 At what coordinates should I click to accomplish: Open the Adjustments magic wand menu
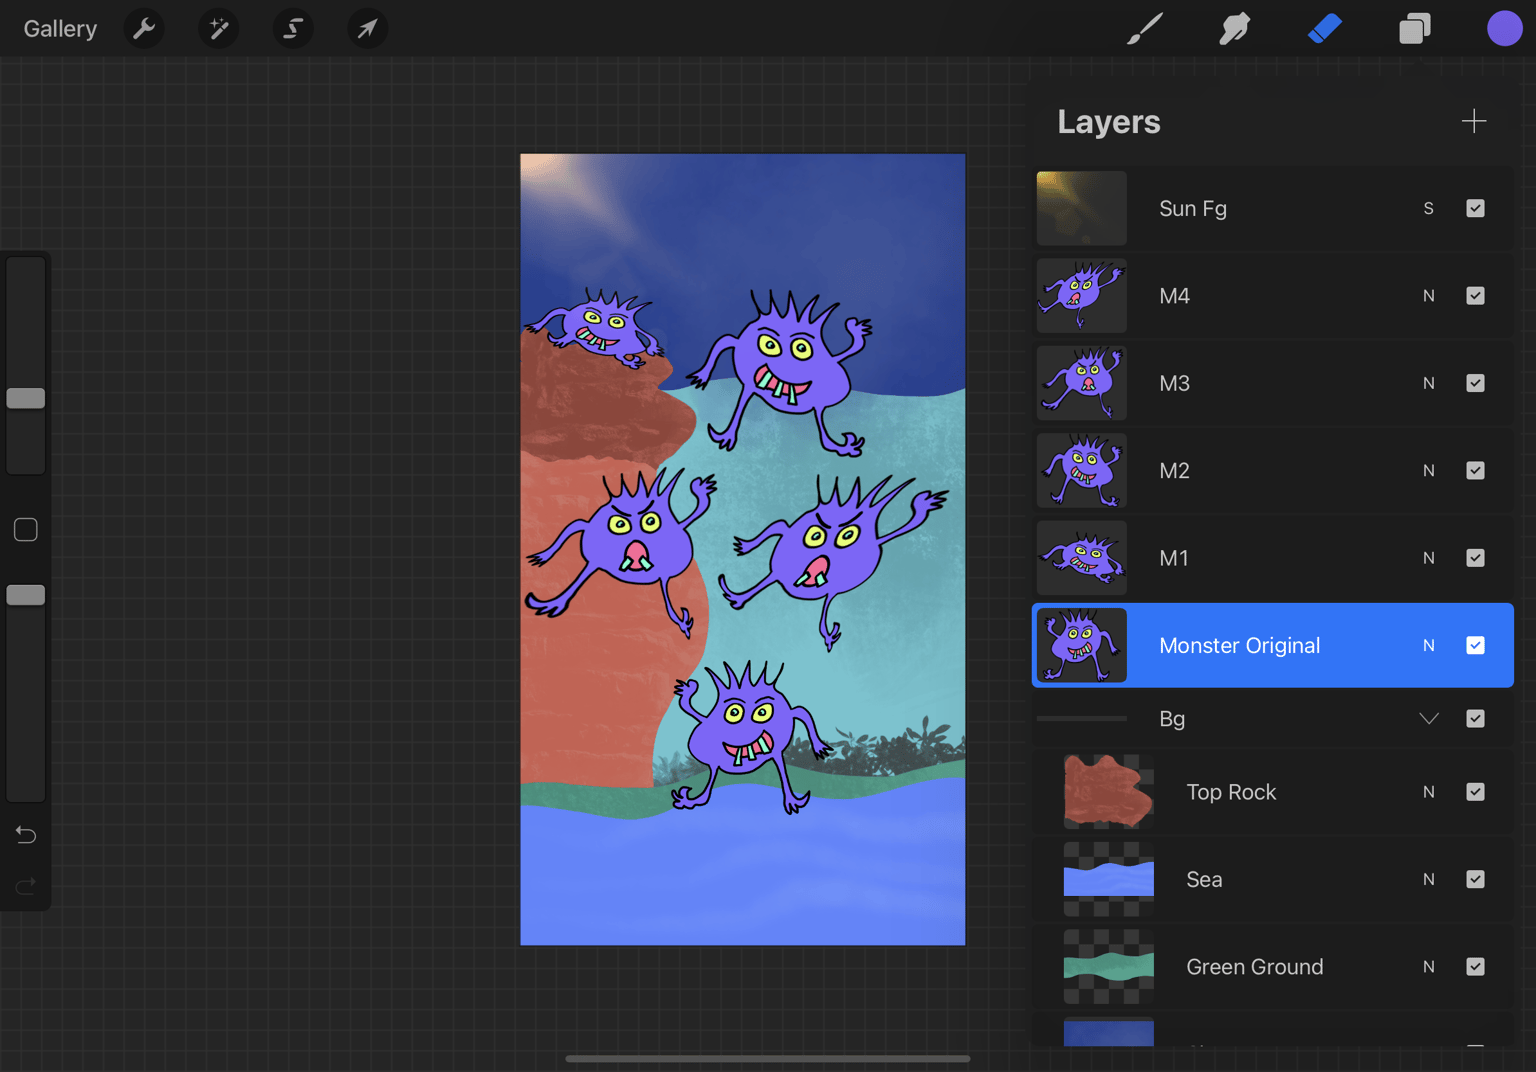[218, 29]
